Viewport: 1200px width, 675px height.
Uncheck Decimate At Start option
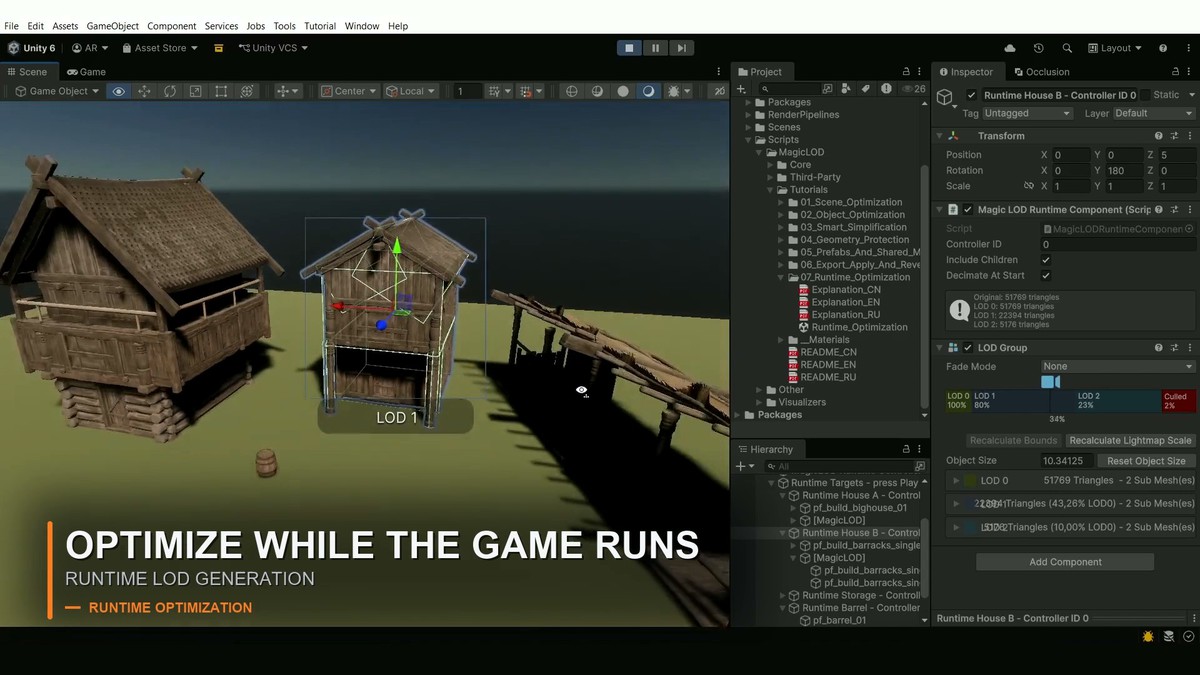coord(1046,275)
